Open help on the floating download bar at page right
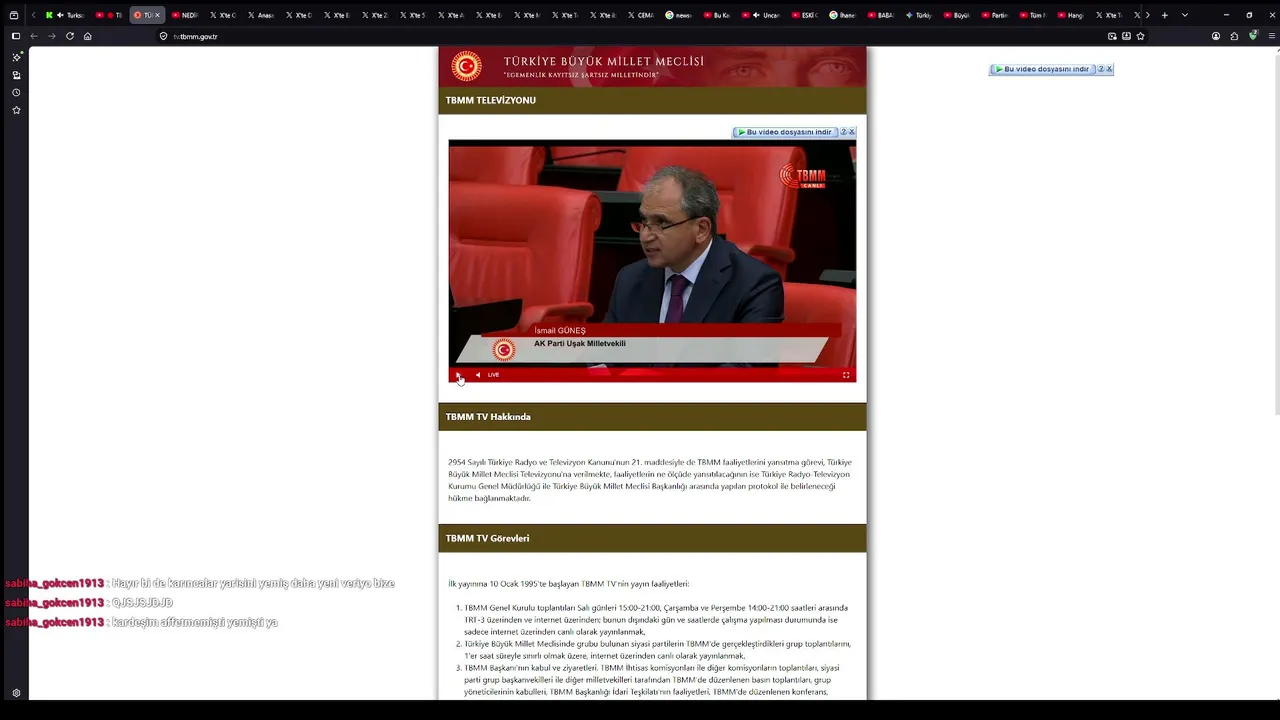 point(1101,69)
